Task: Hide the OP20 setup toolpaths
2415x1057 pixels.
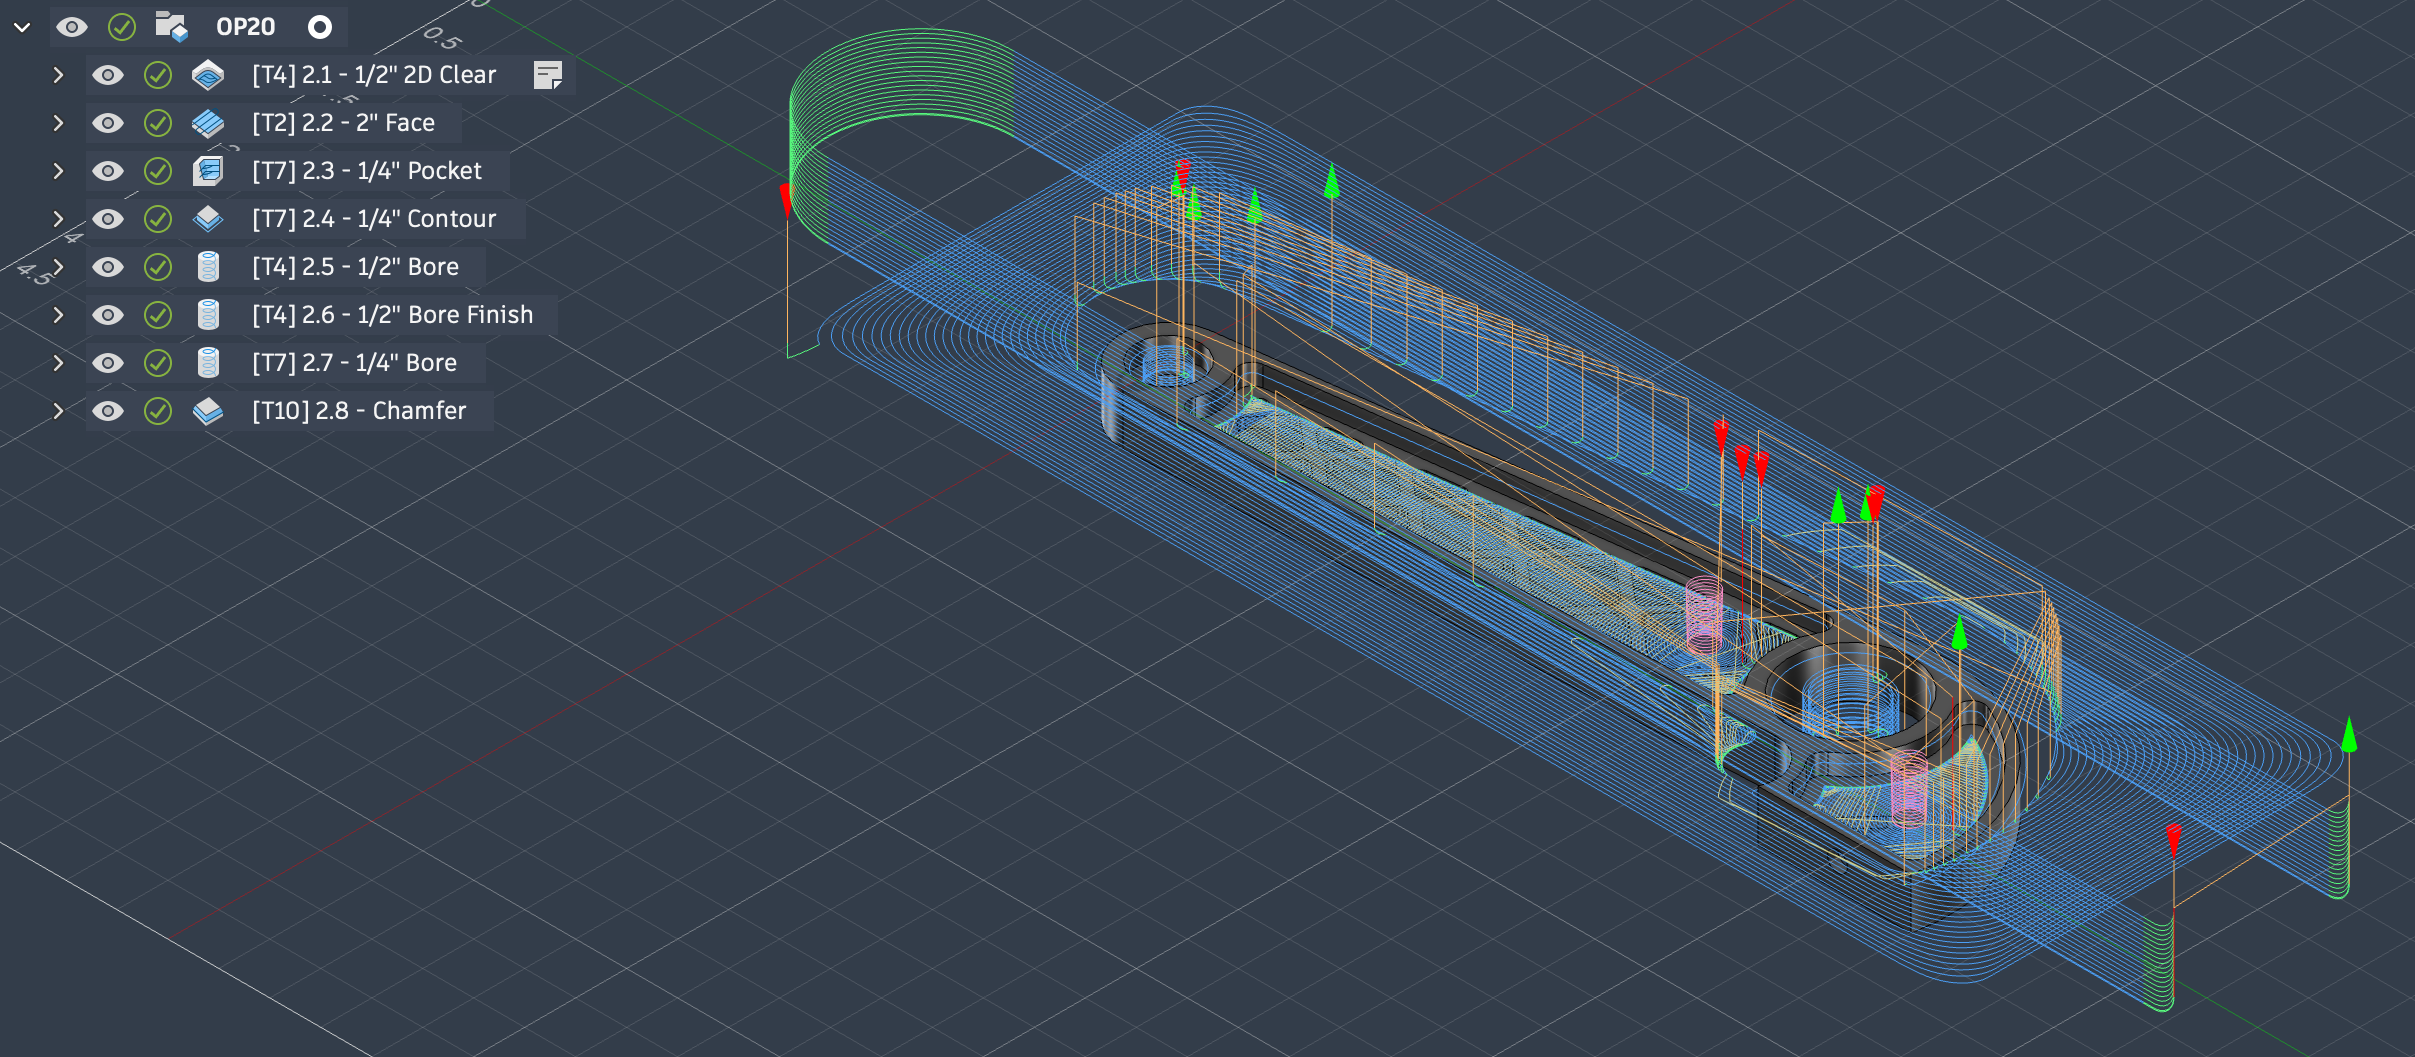Action: tap(72, 27)
